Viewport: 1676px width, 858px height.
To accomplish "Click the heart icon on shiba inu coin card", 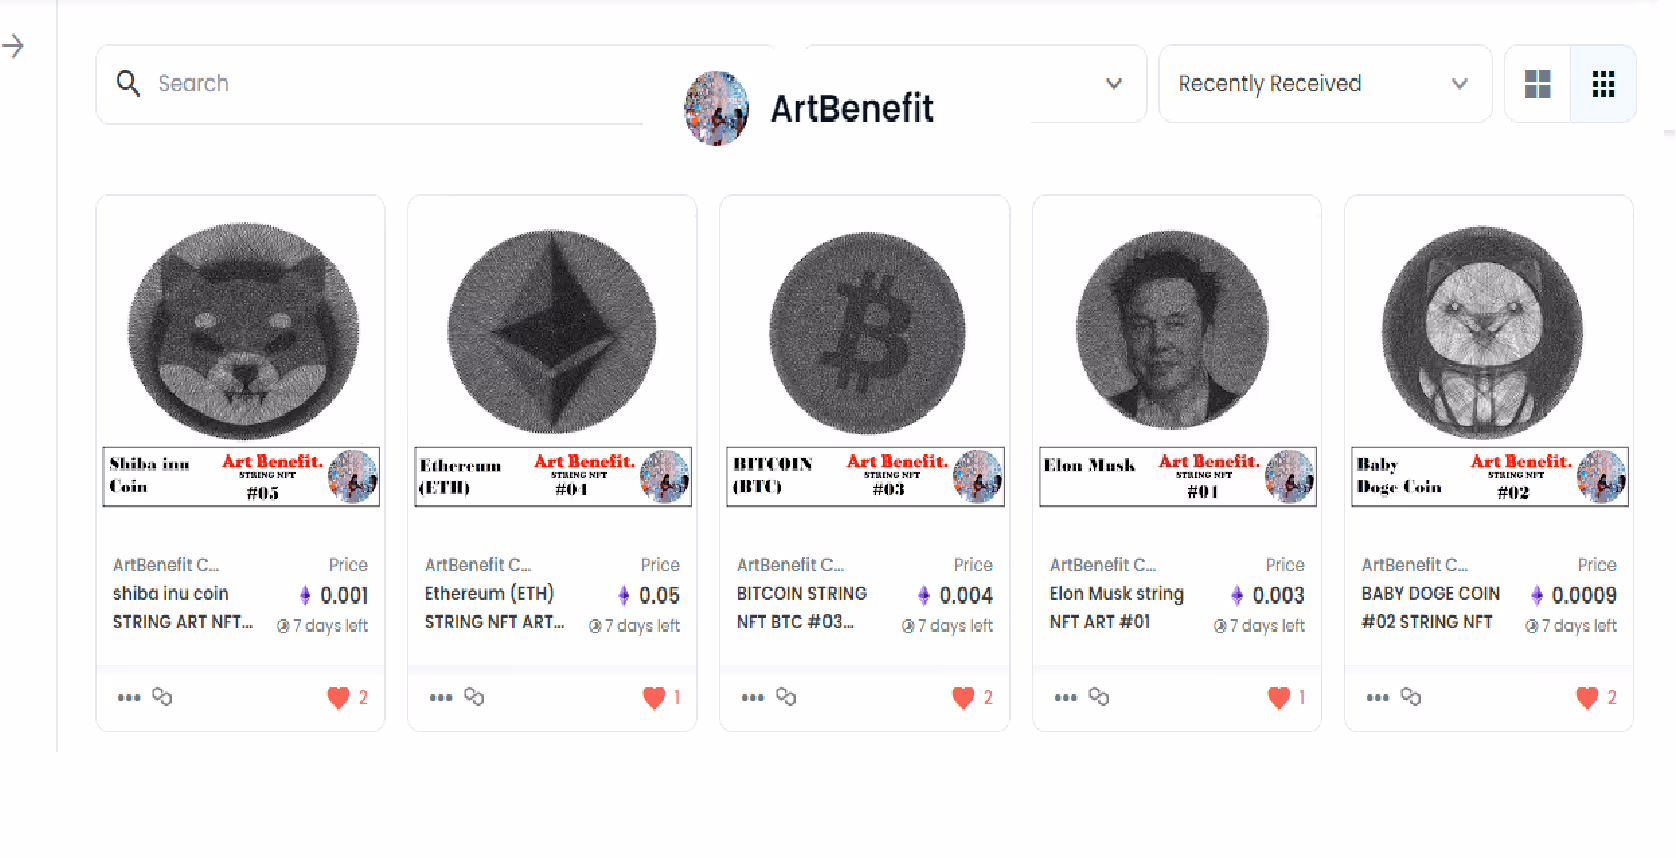I will 338,697.
